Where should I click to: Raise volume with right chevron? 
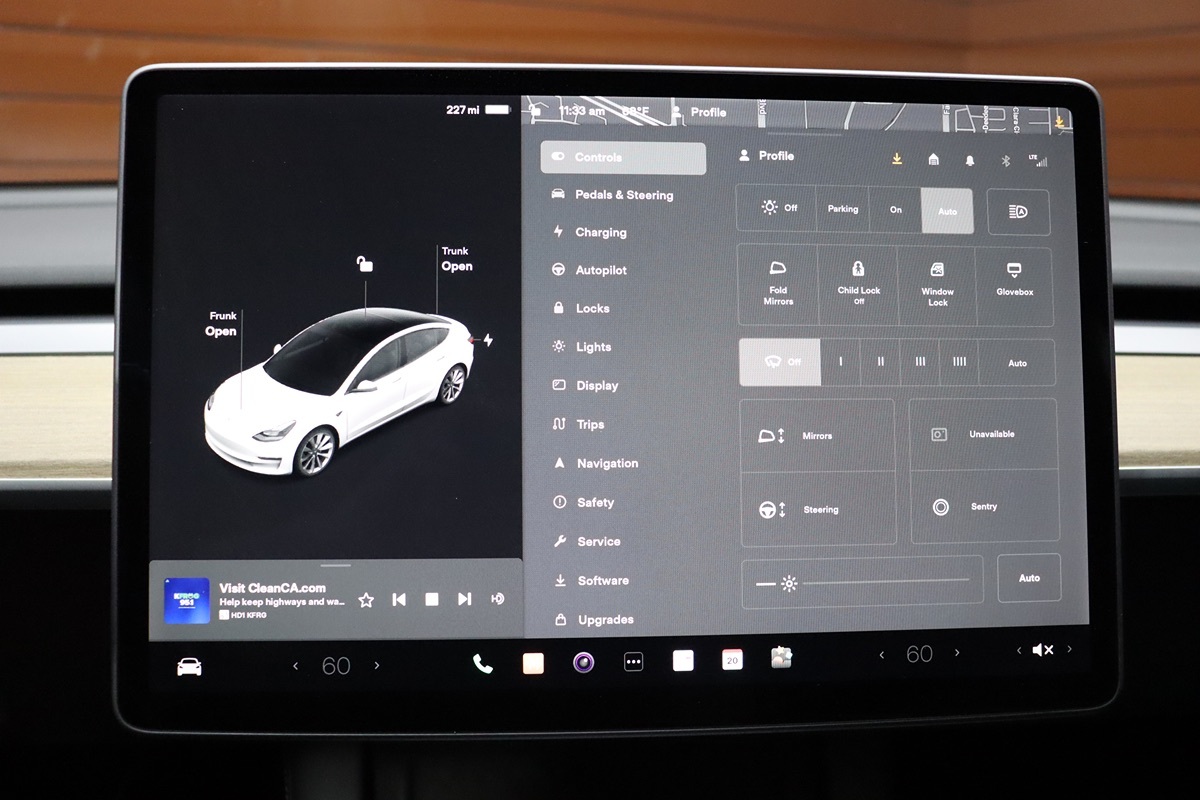(1069, 649)
